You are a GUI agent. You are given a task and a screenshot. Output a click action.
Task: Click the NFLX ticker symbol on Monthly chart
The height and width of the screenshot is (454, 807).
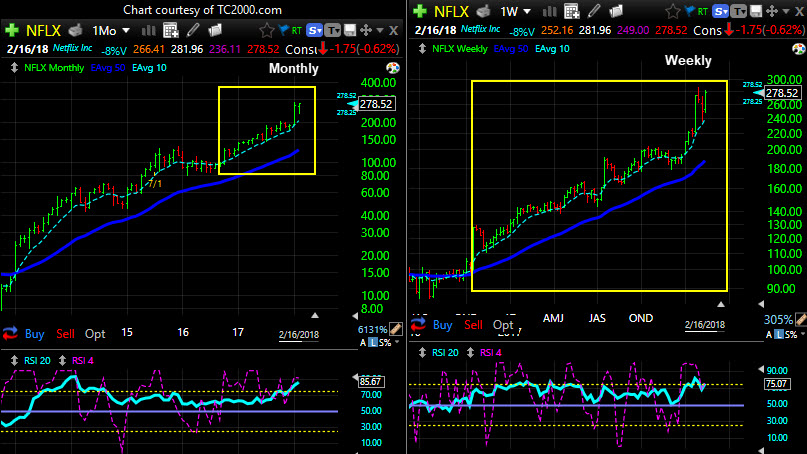click(x=43, y=31)
